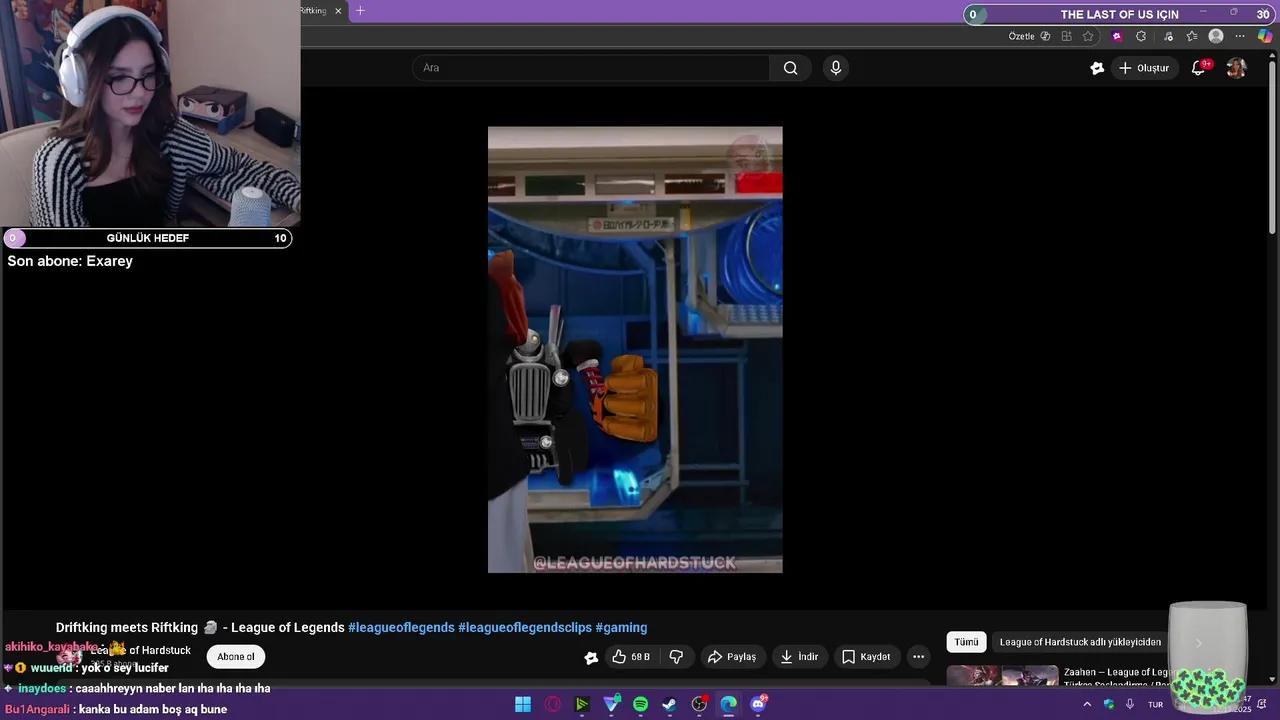Click the İndir download button
Viewport: 1280px width, 720px height.
click(799, 657)
